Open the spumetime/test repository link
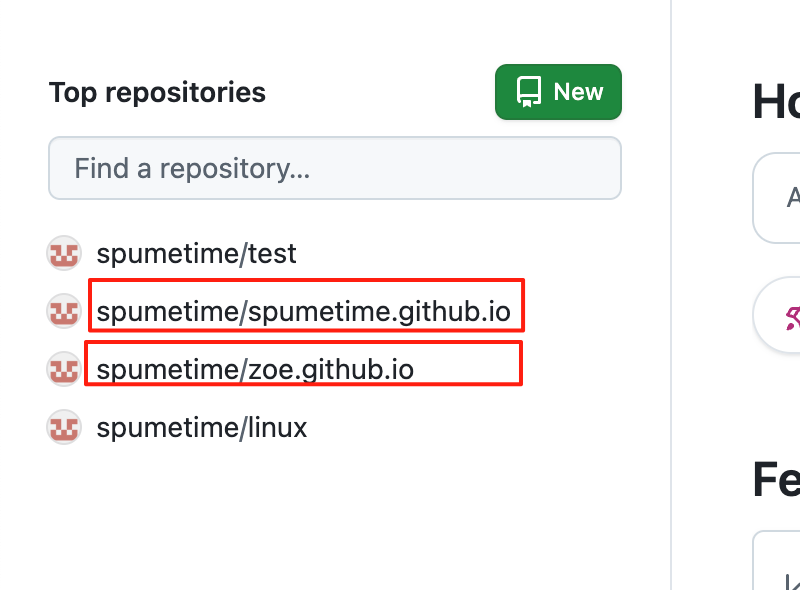The image size is (800, 590). click(196, 253)
